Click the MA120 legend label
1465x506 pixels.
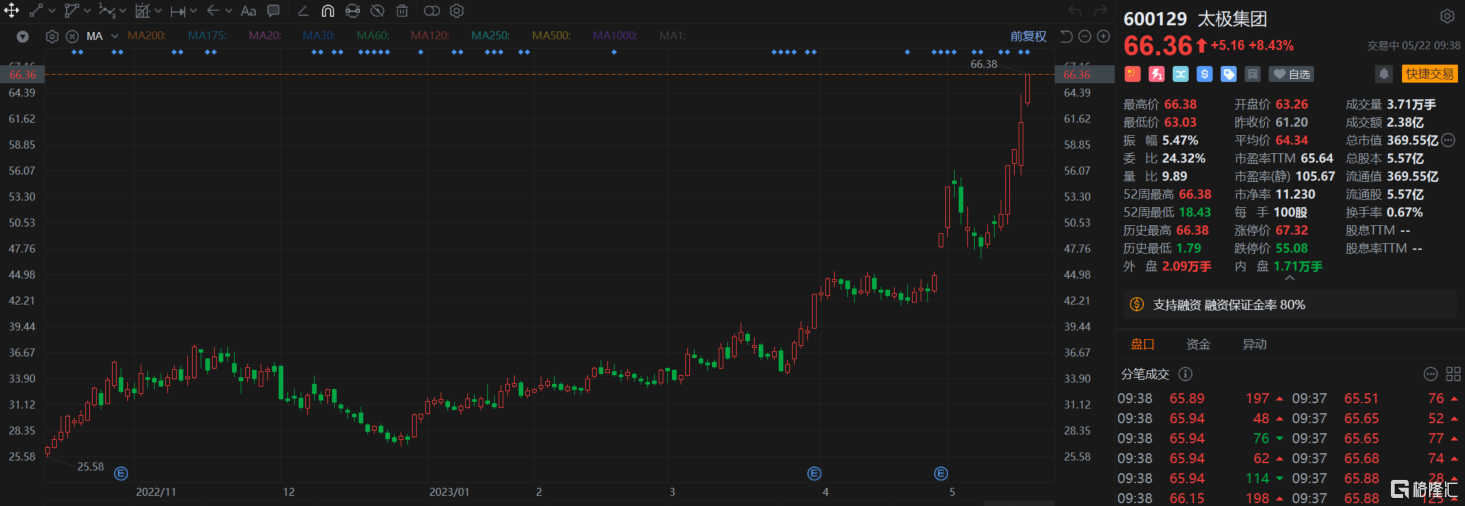tap(431, 36)
